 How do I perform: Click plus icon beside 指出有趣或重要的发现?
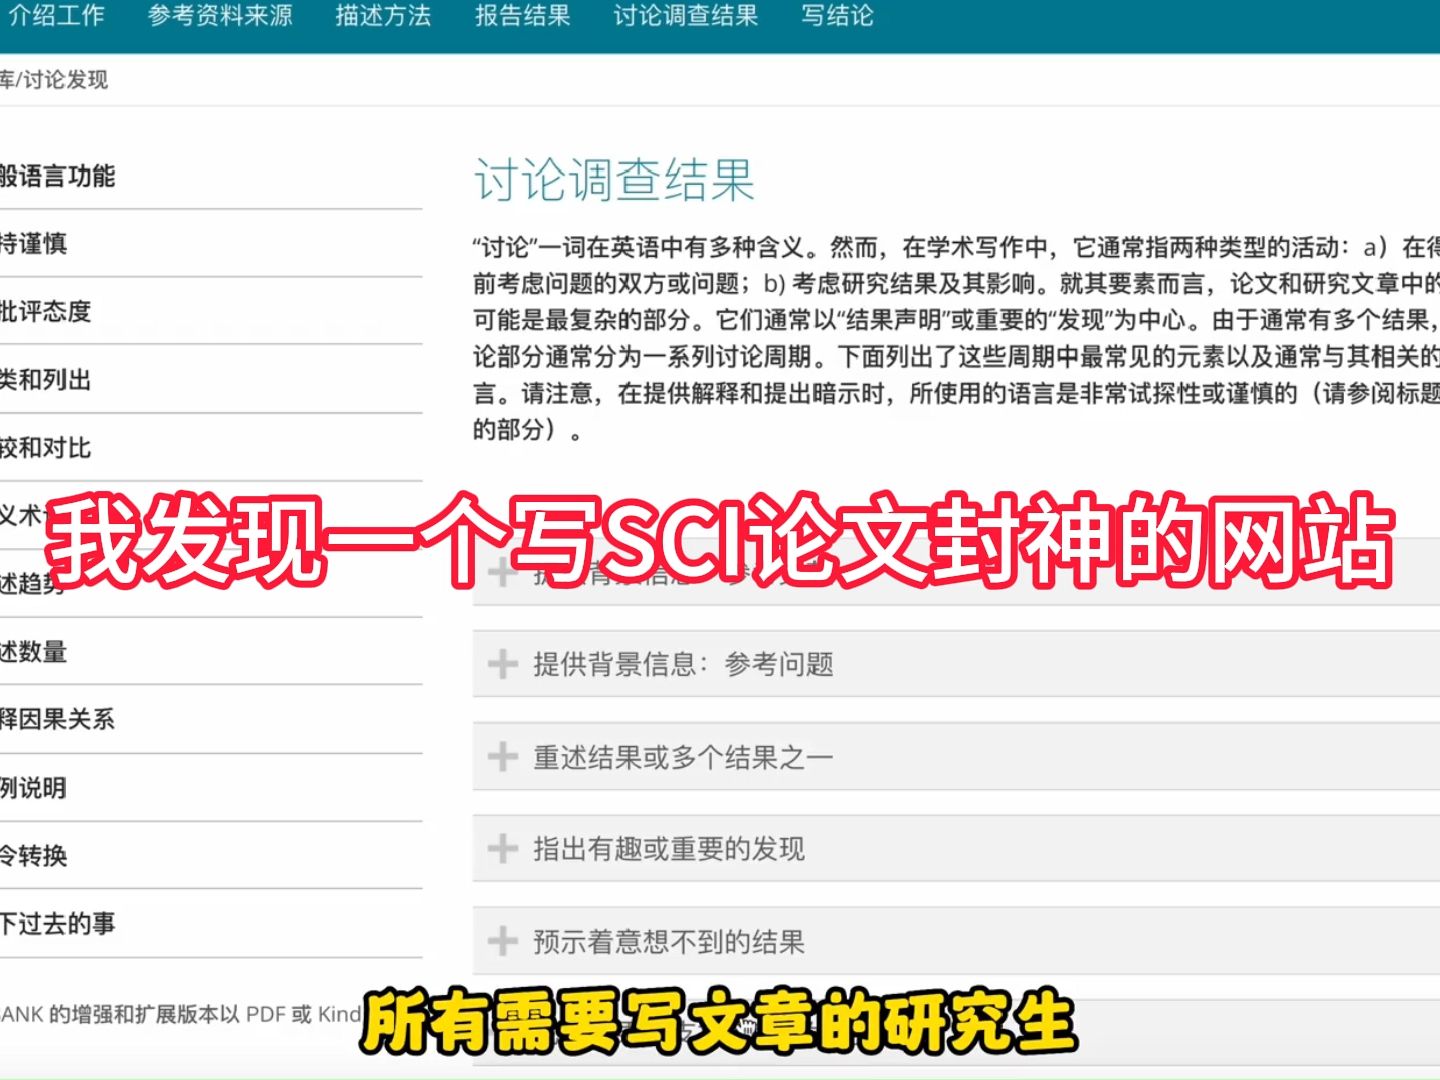(x=502, y=849)
